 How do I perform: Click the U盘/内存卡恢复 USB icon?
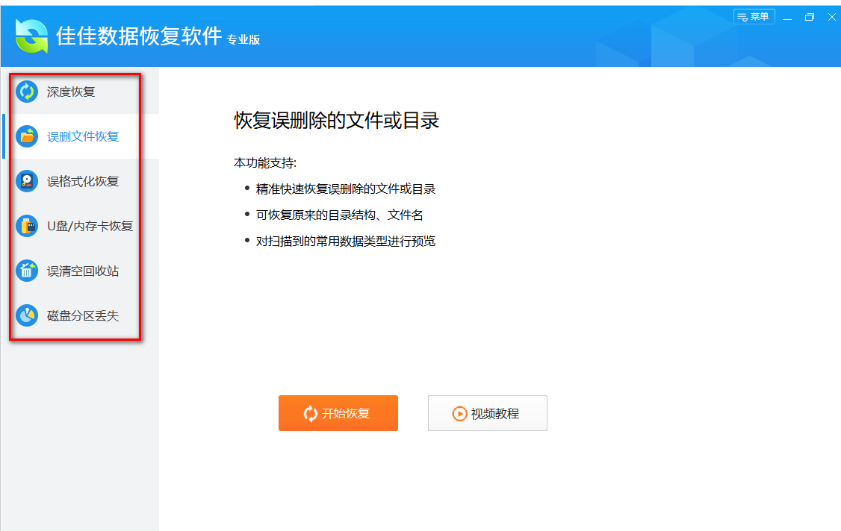[x=27, y=226]
